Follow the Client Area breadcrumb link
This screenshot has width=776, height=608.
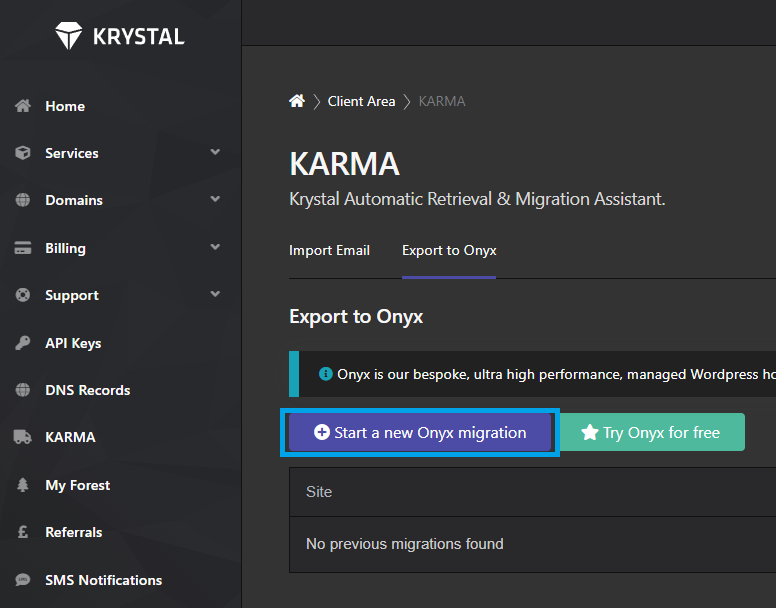pos(361,101)
